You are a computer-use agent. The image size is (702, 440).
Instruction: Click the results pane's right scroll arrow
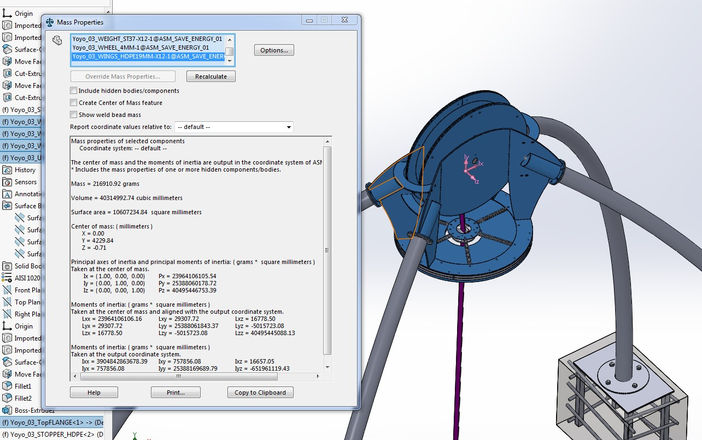318,376
